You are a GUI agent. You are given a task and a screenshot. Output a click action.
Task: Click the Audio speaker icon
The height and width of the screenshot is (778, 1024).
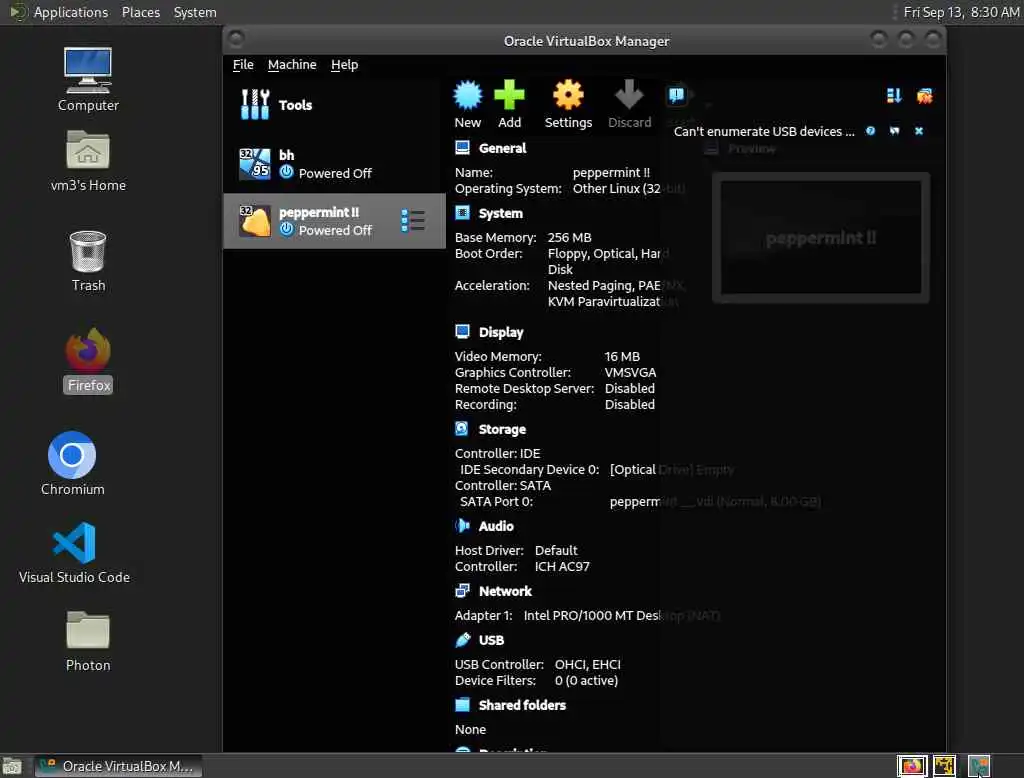click(462, 526)
